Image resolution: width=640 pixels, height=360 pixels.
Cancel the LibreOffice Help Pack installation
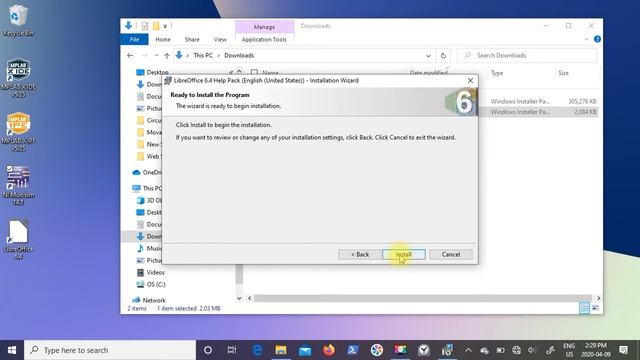[x=451, y=254]
